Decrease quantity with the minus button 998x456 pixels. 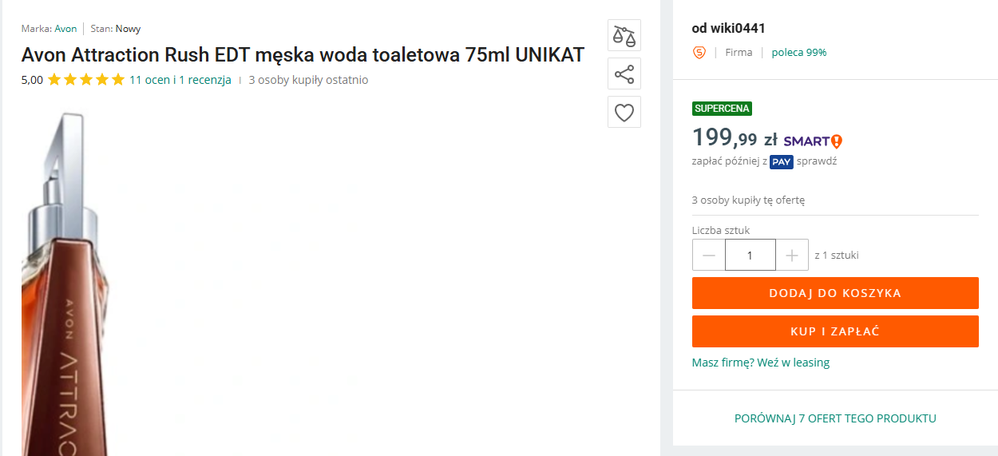click(x=709, y=255)
